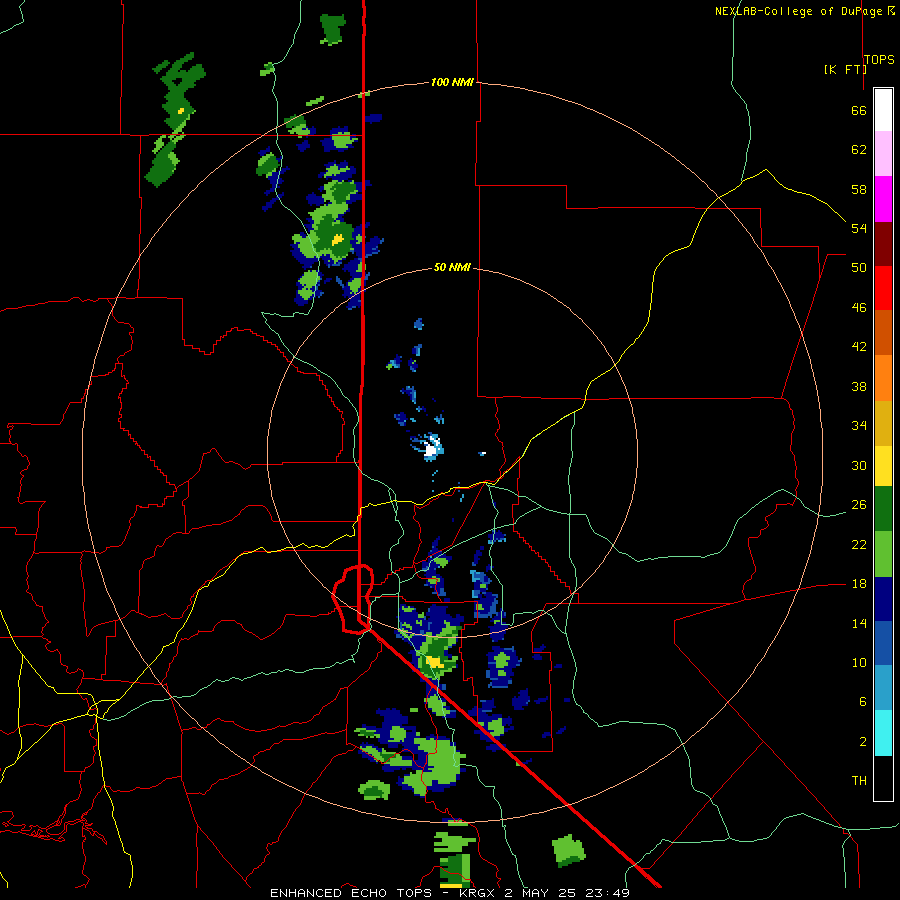
Task: Click the orange legend swatch near 38
Action: tap(883, 378)
